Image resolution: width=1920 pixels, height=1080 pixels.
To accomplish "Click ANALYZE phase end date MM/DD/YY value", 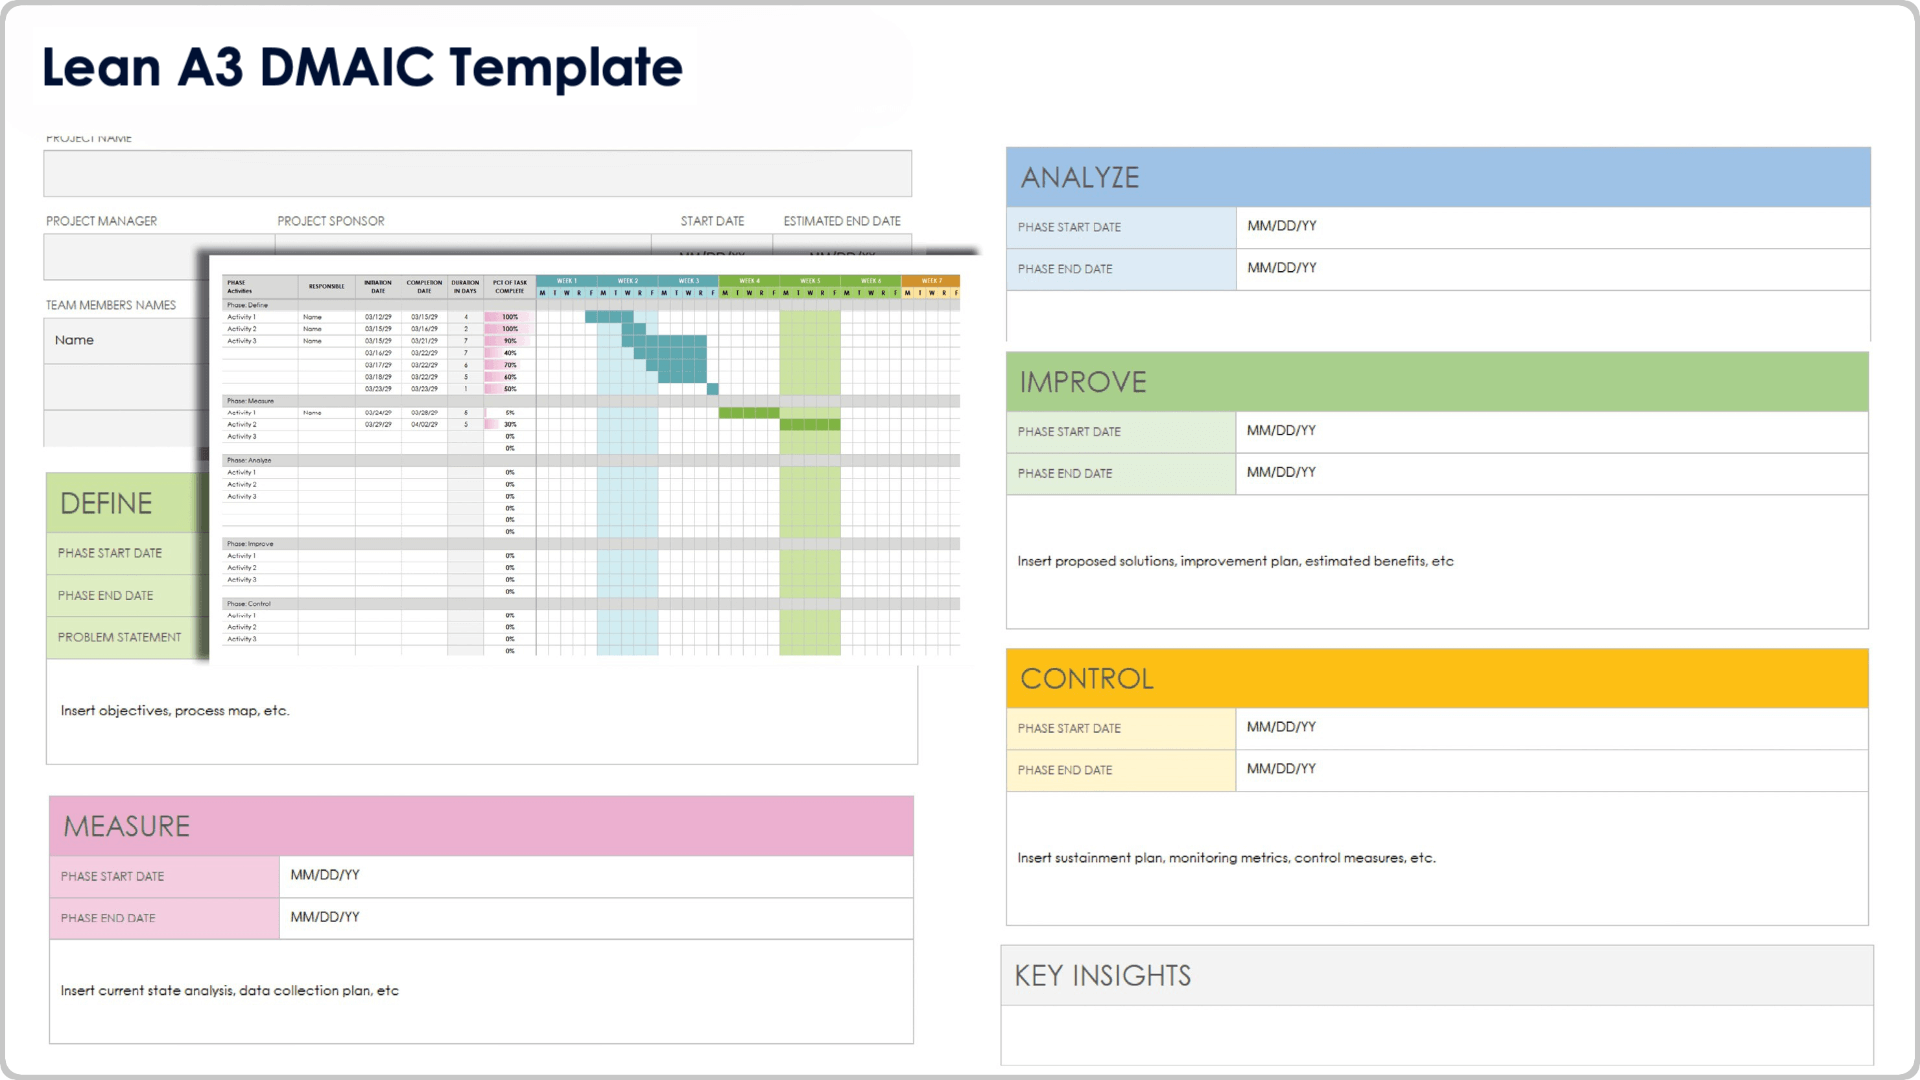I will coord(1282,268).
